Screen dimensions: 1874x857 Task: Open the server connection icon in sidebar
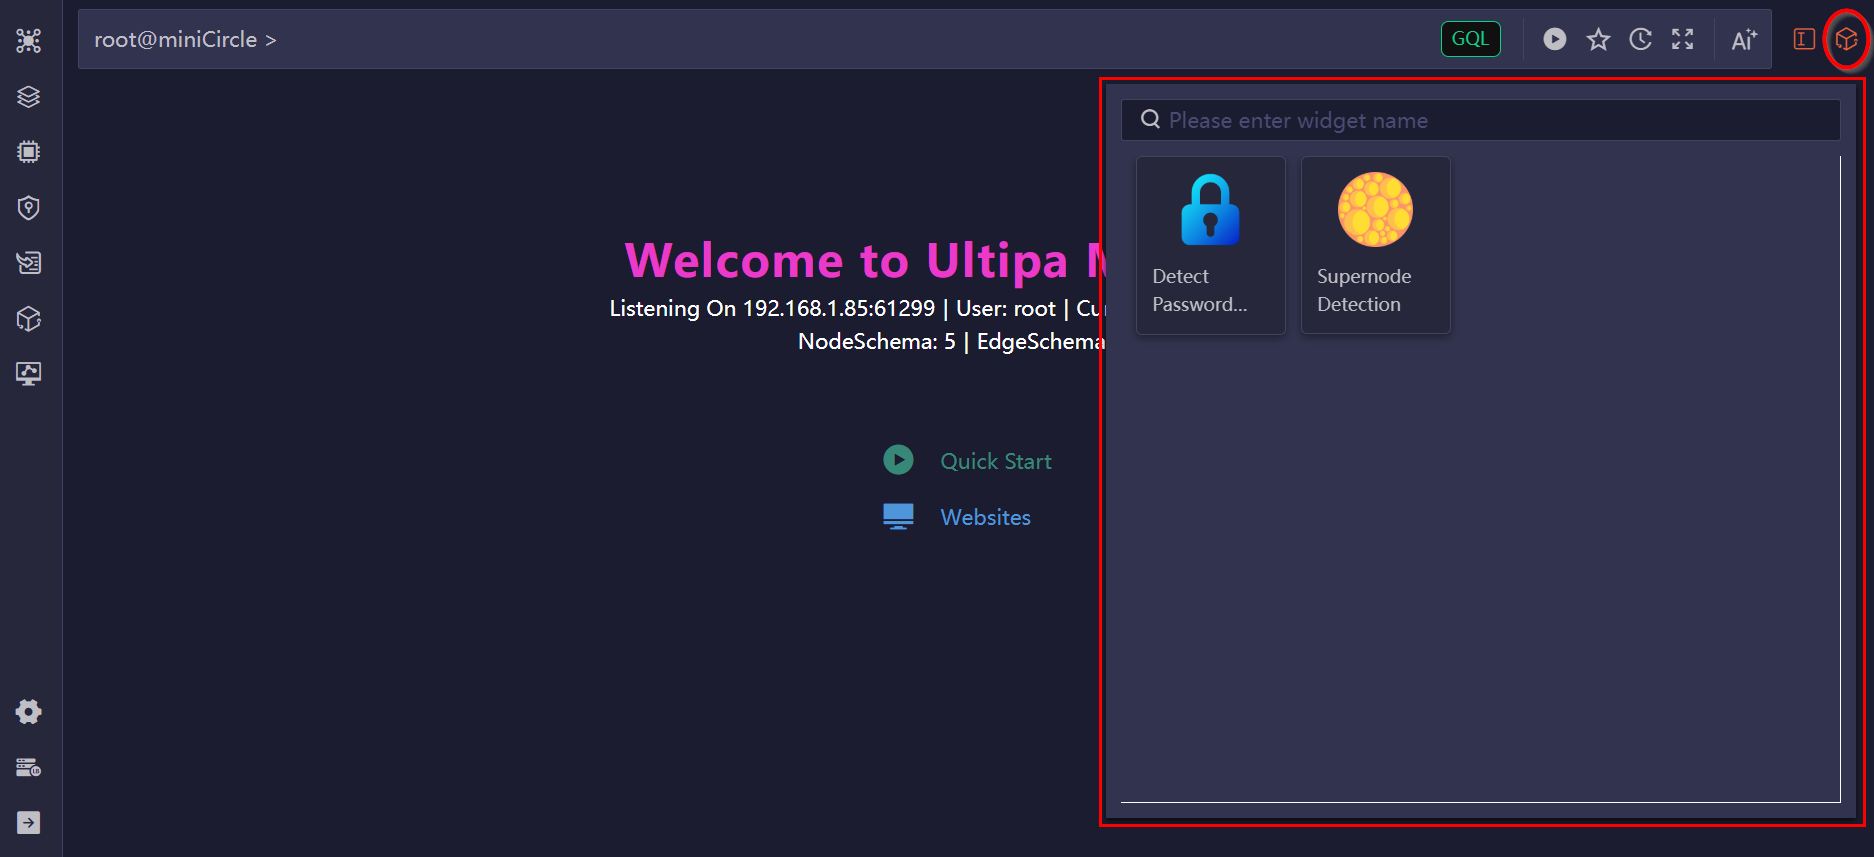tap(28, 768)
